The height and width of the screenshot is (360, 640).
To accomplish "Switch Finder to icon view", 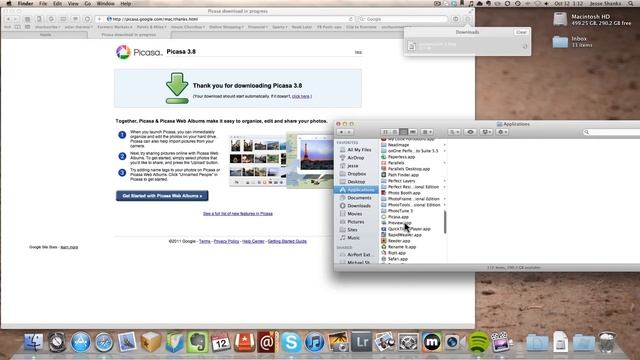I will pyautogui.click(x=385, y=132).
